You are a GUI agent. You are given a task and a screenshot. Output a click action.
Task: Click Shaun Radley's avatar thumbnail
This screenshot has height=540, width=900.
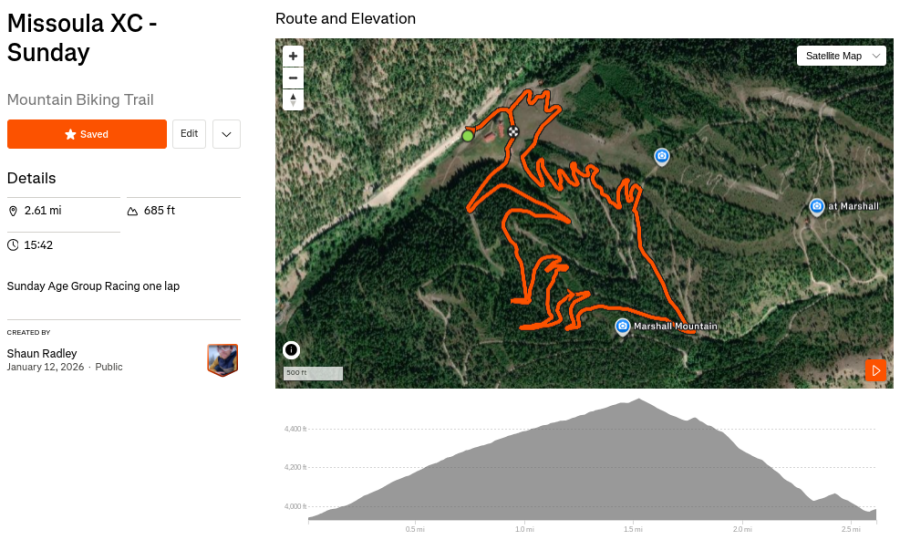tap(222, 360)
